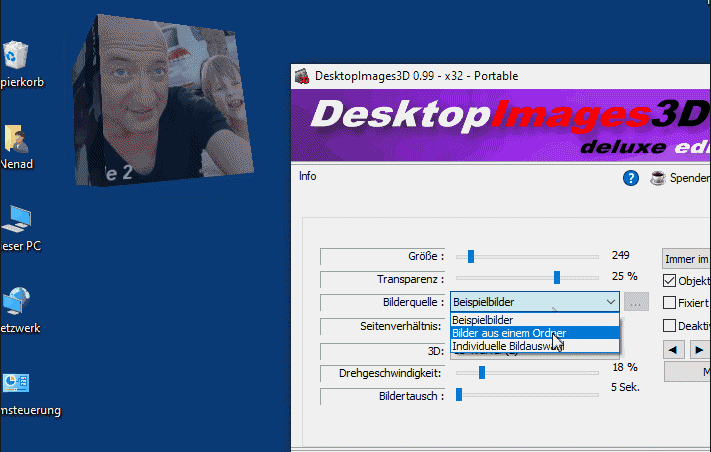Click the 18 % rotation speed value
The image size is (711, 452).
click(x=625, y=367)
